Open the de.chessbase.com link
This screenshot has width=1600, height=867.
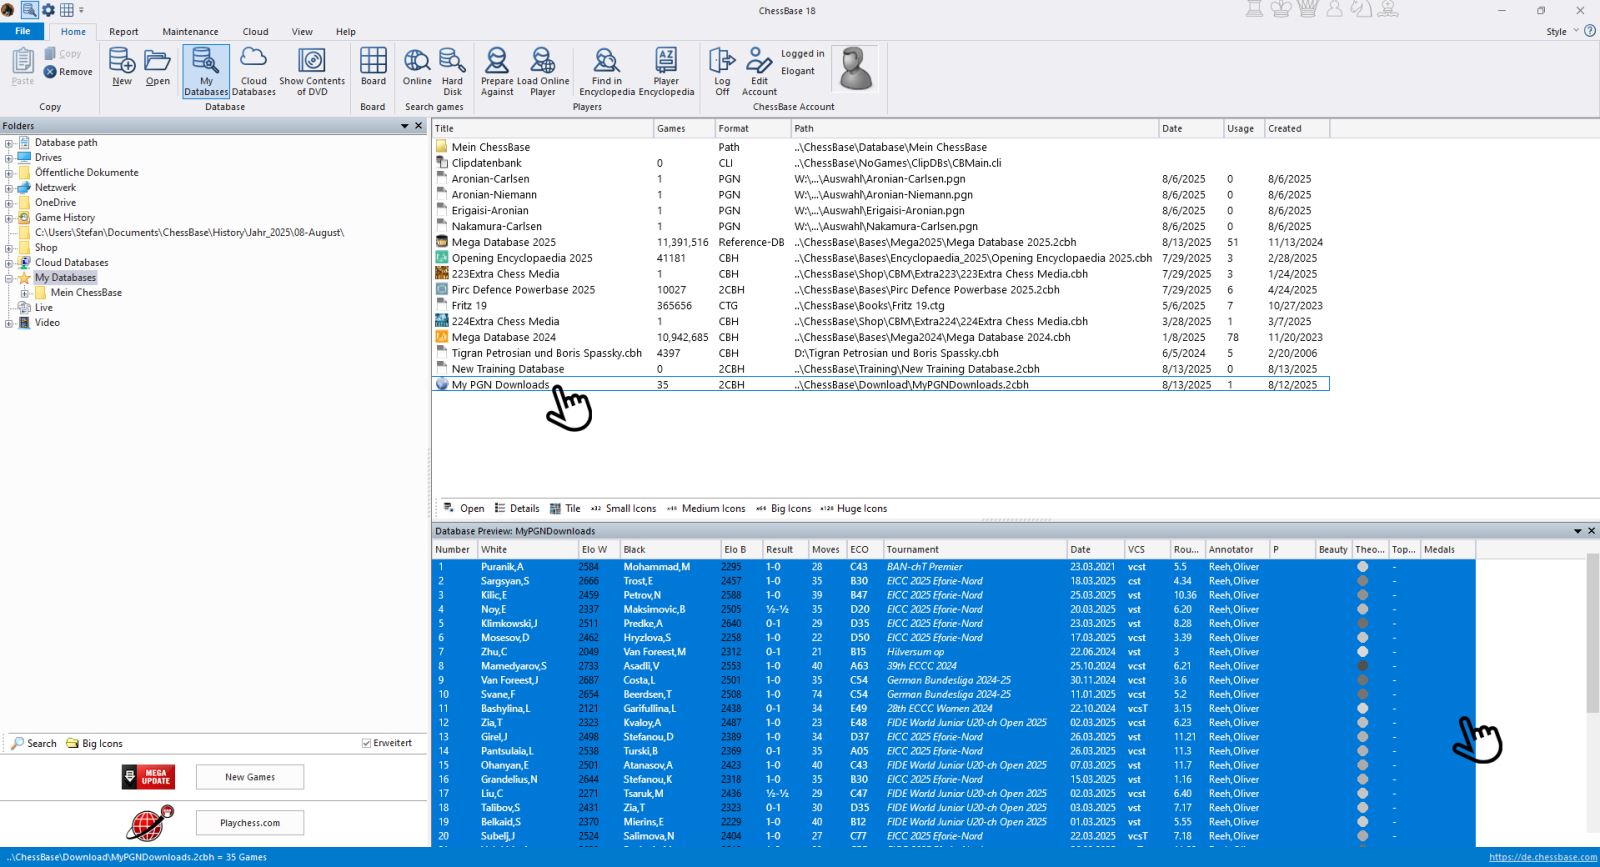[1542, 857]
